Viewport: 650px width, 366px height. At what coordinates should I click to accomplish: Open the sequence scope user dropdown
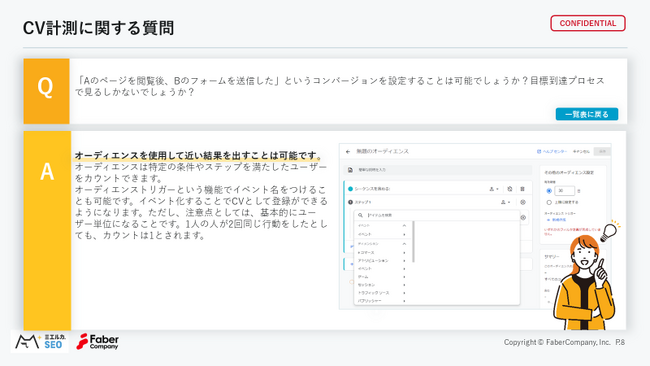[x=493, y=189]
